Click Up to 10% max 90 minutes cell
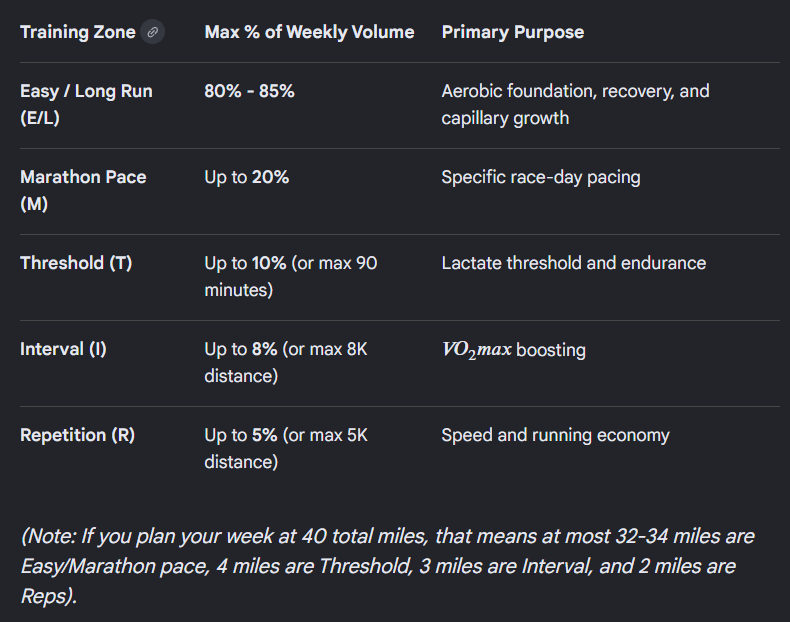790x622 pixels. pyautogui.click(x=291, y=277)
